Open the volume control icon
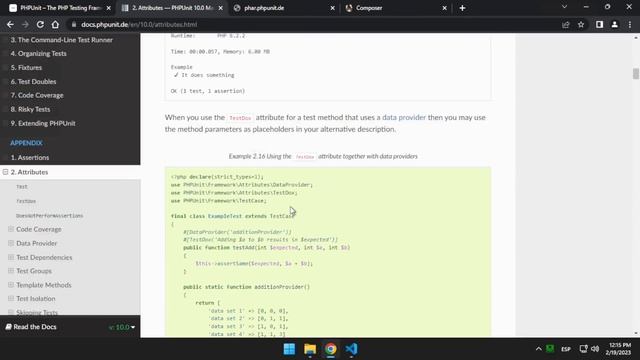640x360 pixels. pyautogui.click(x=595, y=349)
